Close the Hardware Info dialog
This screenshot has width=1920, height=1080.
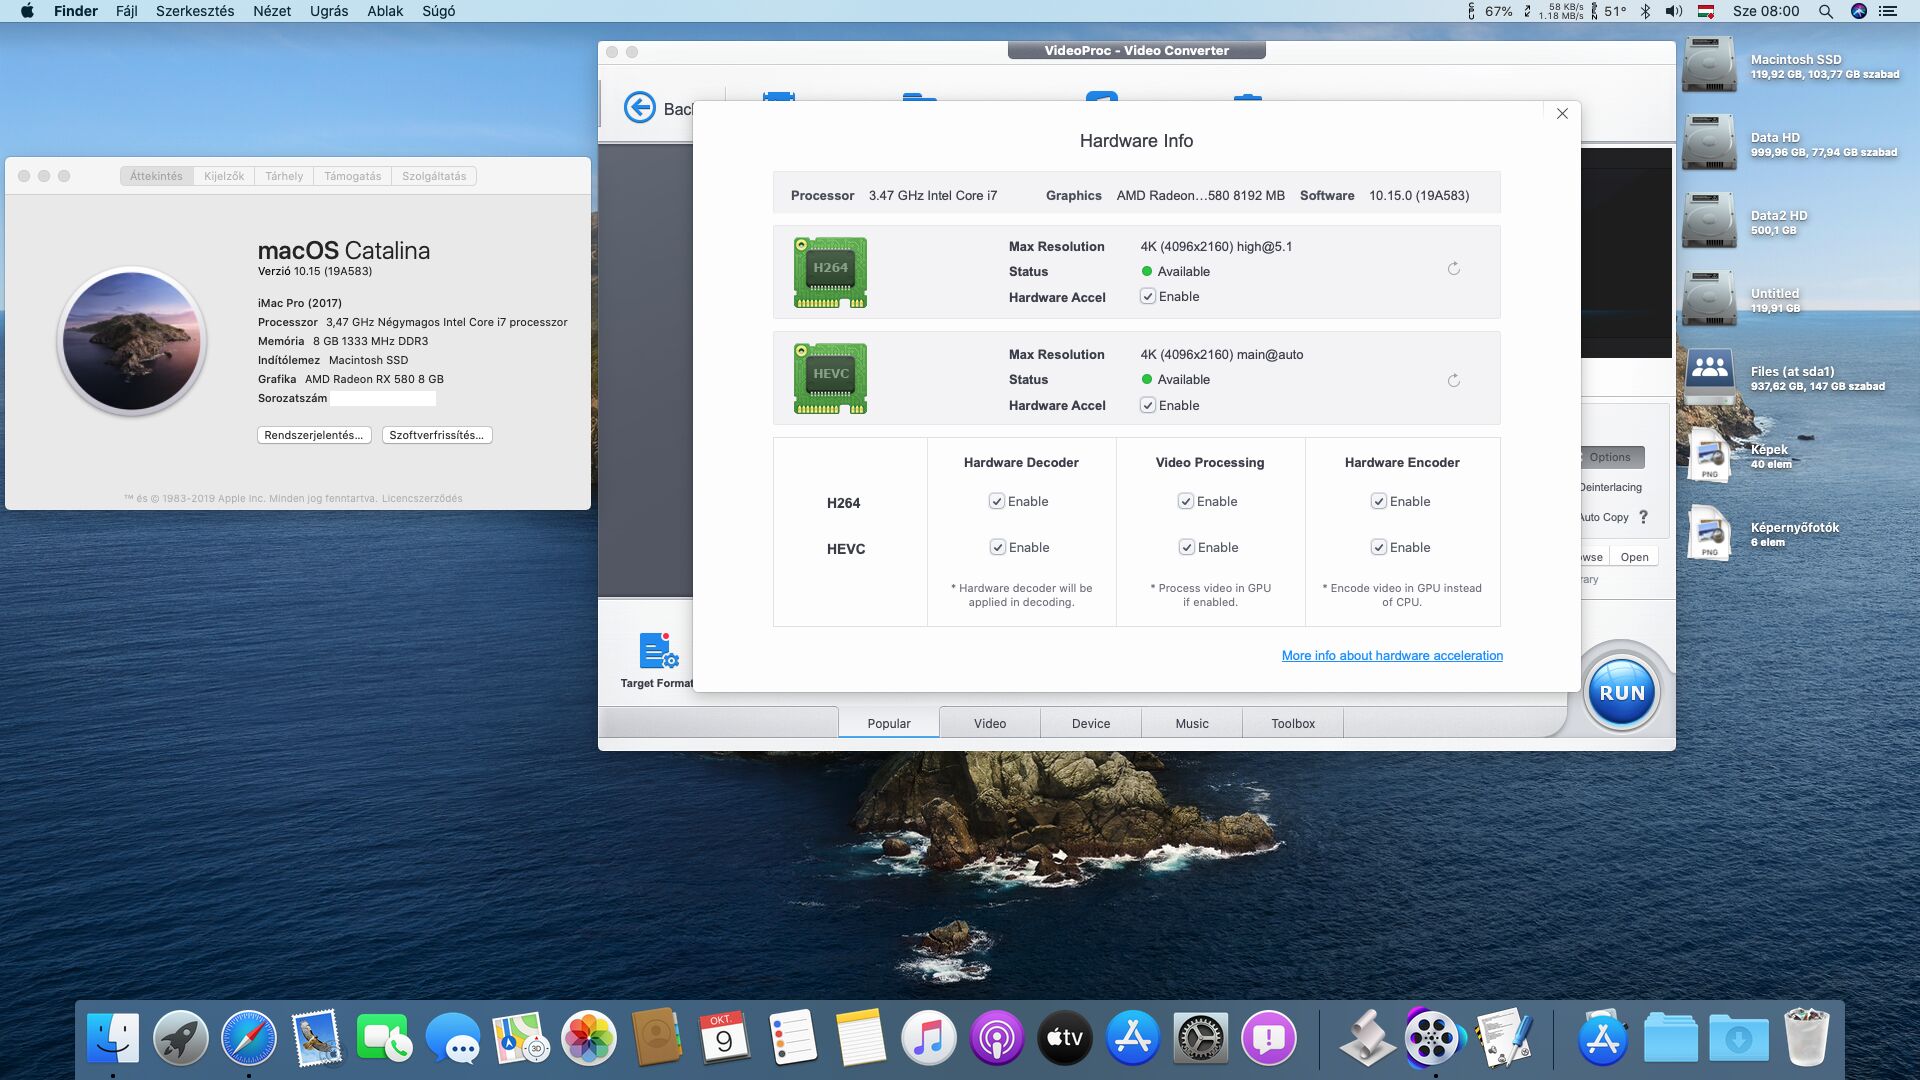click(1562, 114)
